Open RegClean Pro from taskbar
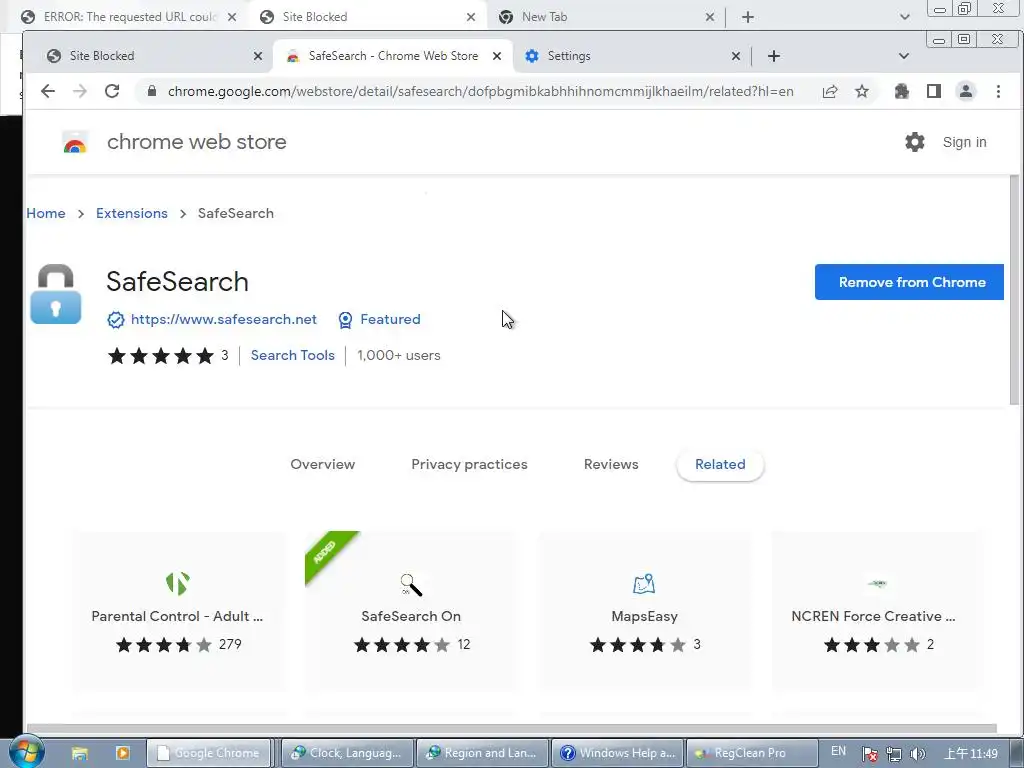Image resolution: width=1024 pixels, height=768 pixels. point(752,753)
